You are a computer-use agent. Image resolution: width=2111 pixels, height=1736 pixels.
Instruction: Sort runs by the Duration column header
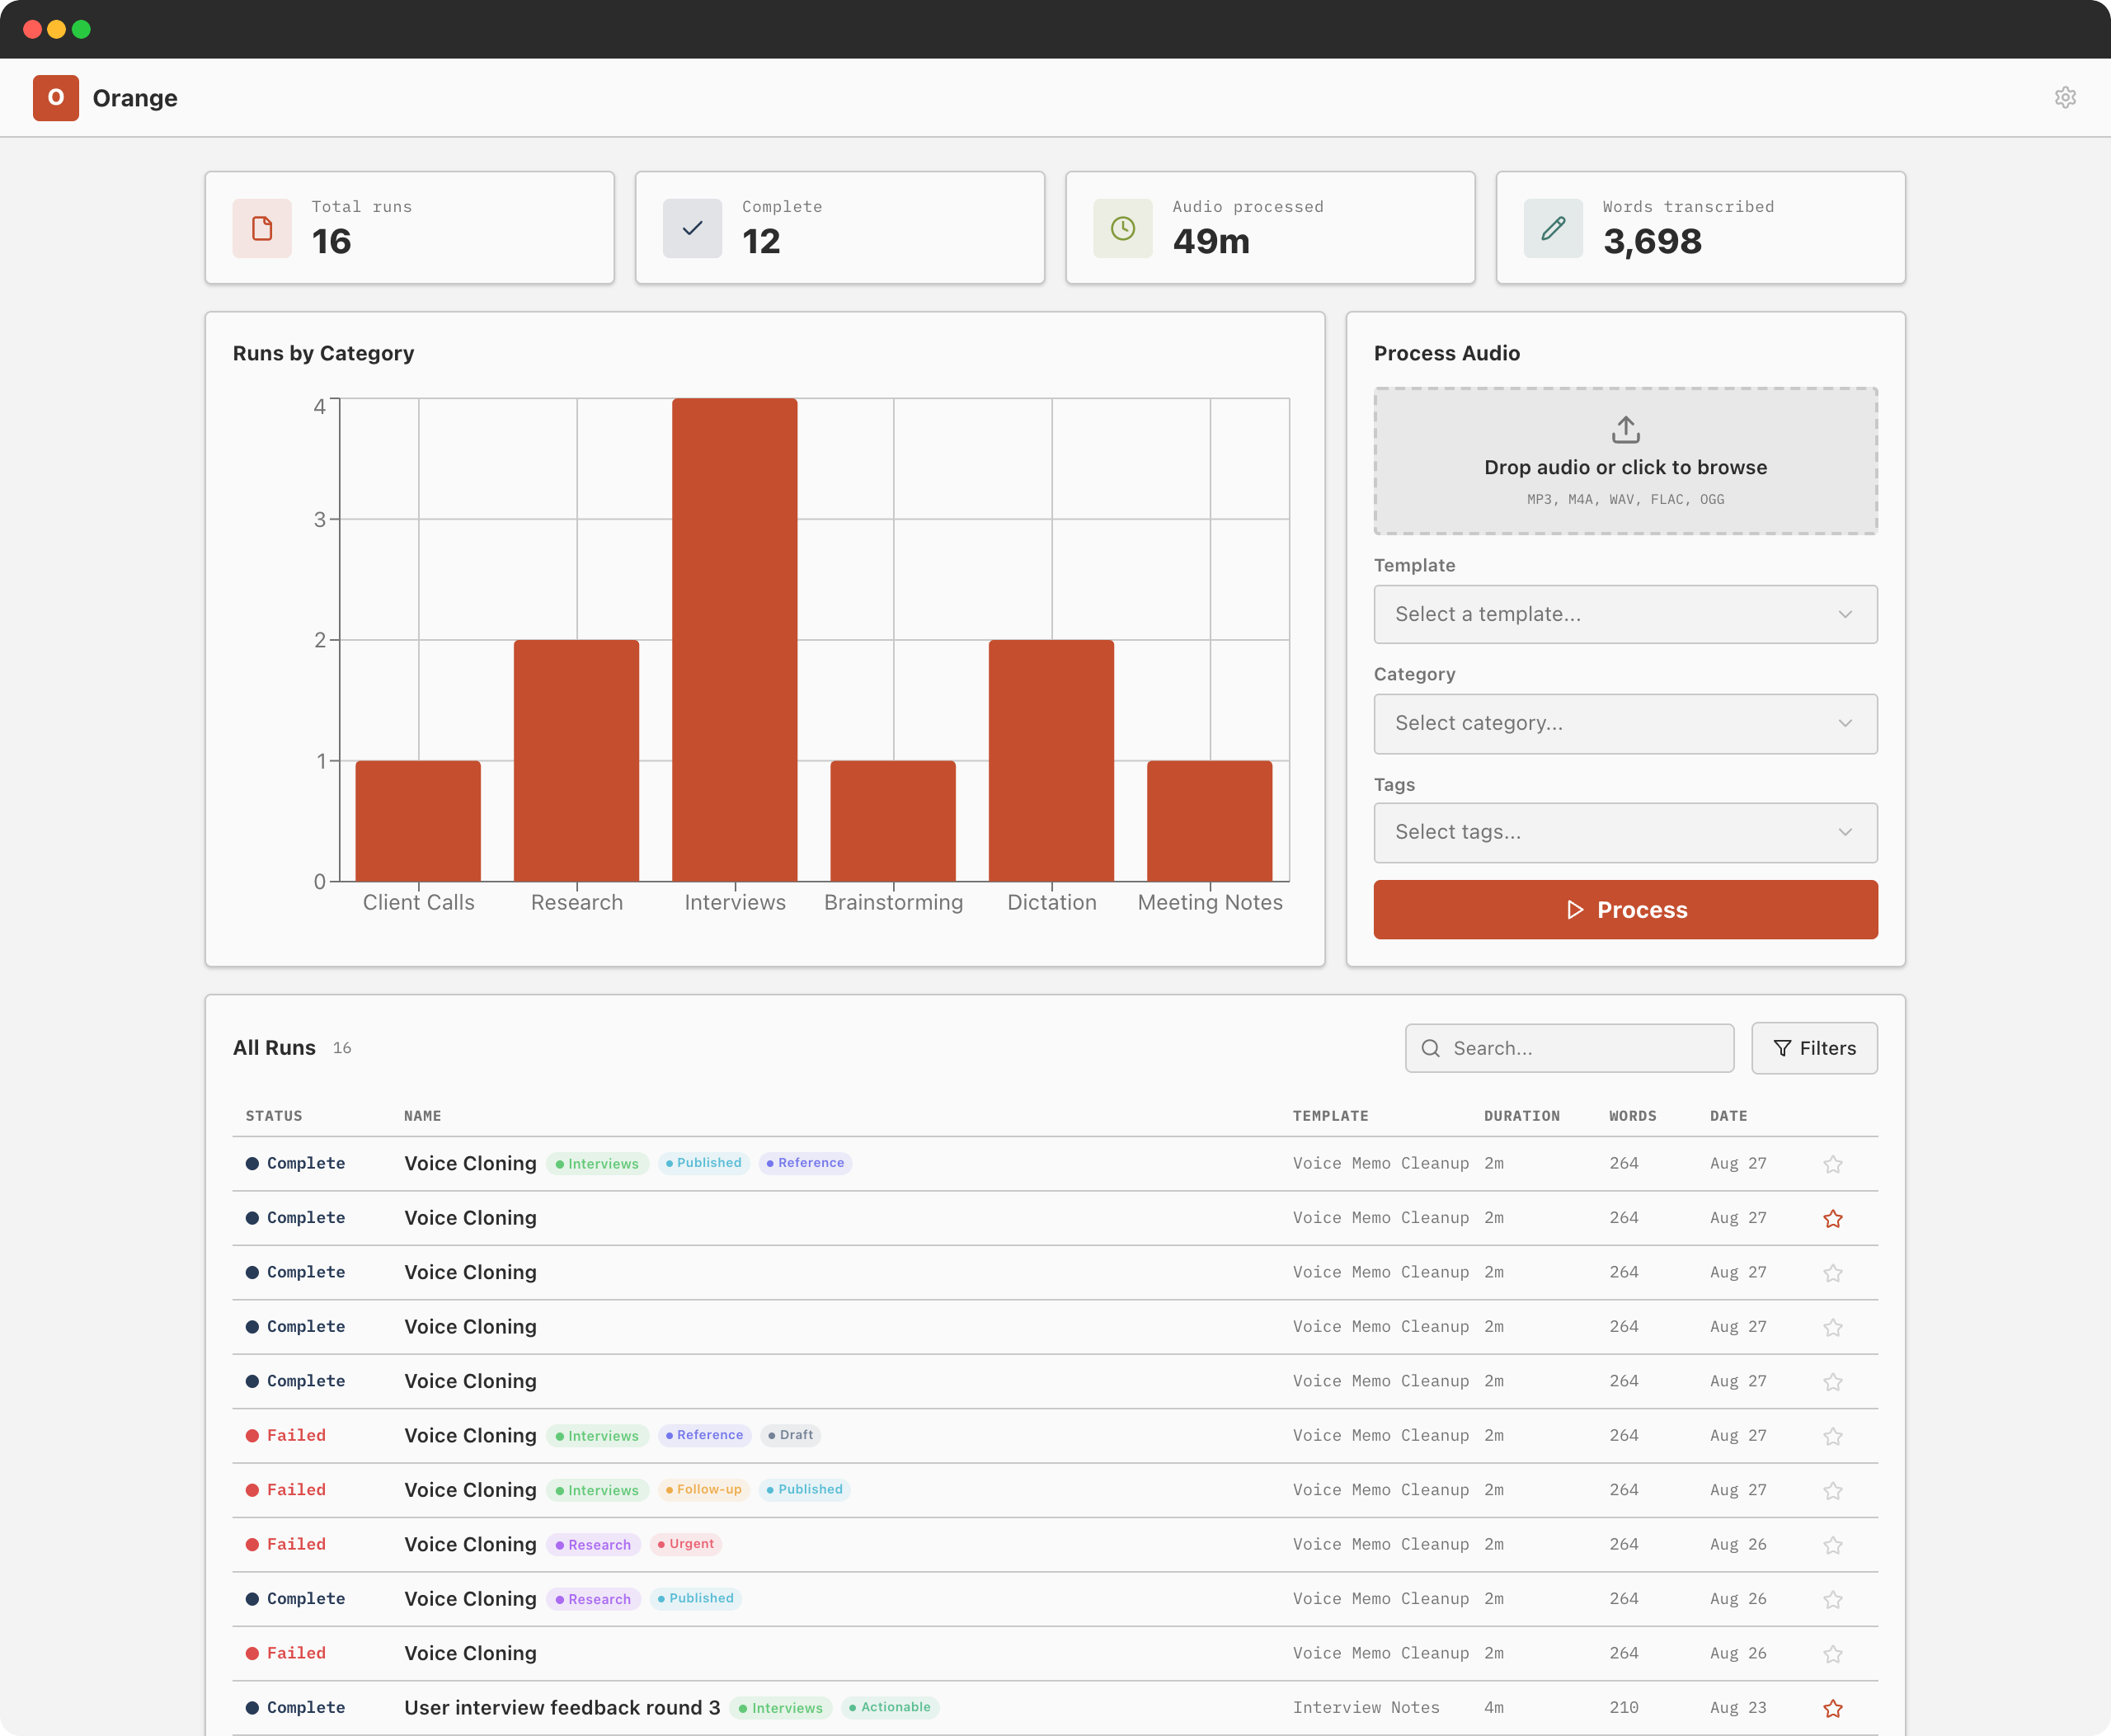pos(1521,1116)
